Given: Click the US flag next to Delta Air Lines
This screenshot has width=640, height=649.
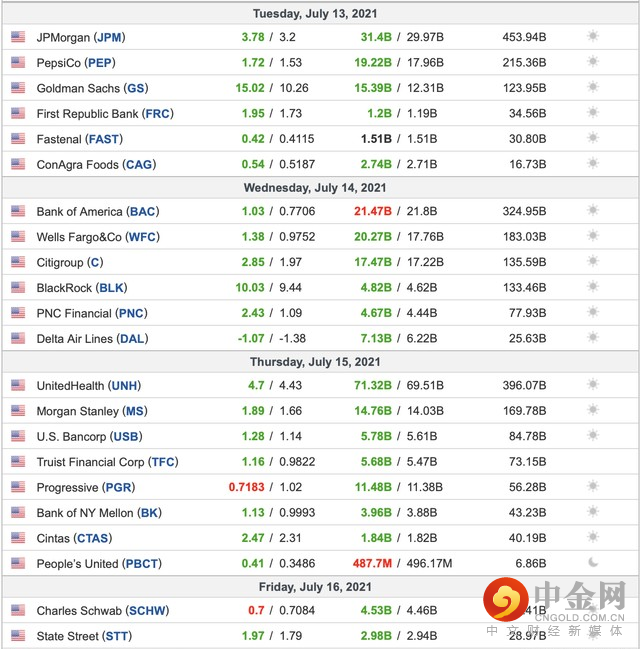Looking at the screenshot, I should coord(18,339).
